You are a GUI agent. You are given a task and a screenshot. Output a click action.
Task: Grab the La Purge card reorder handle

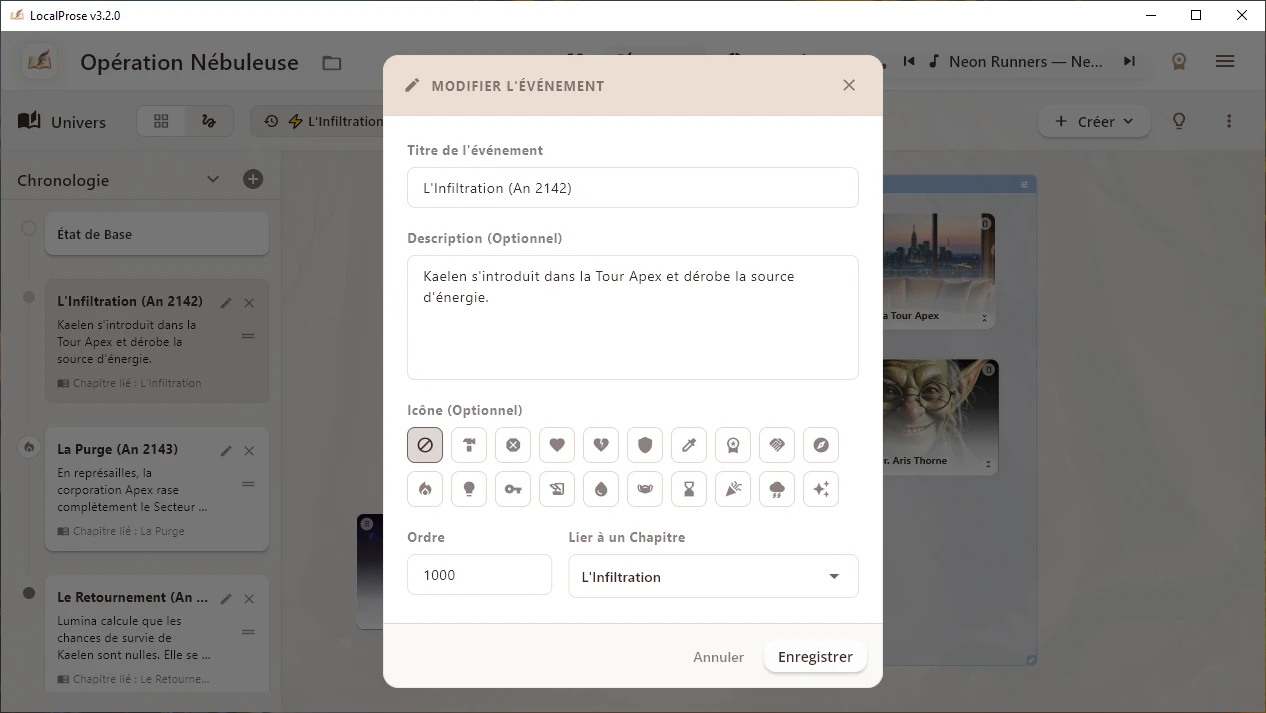(248, 484)
